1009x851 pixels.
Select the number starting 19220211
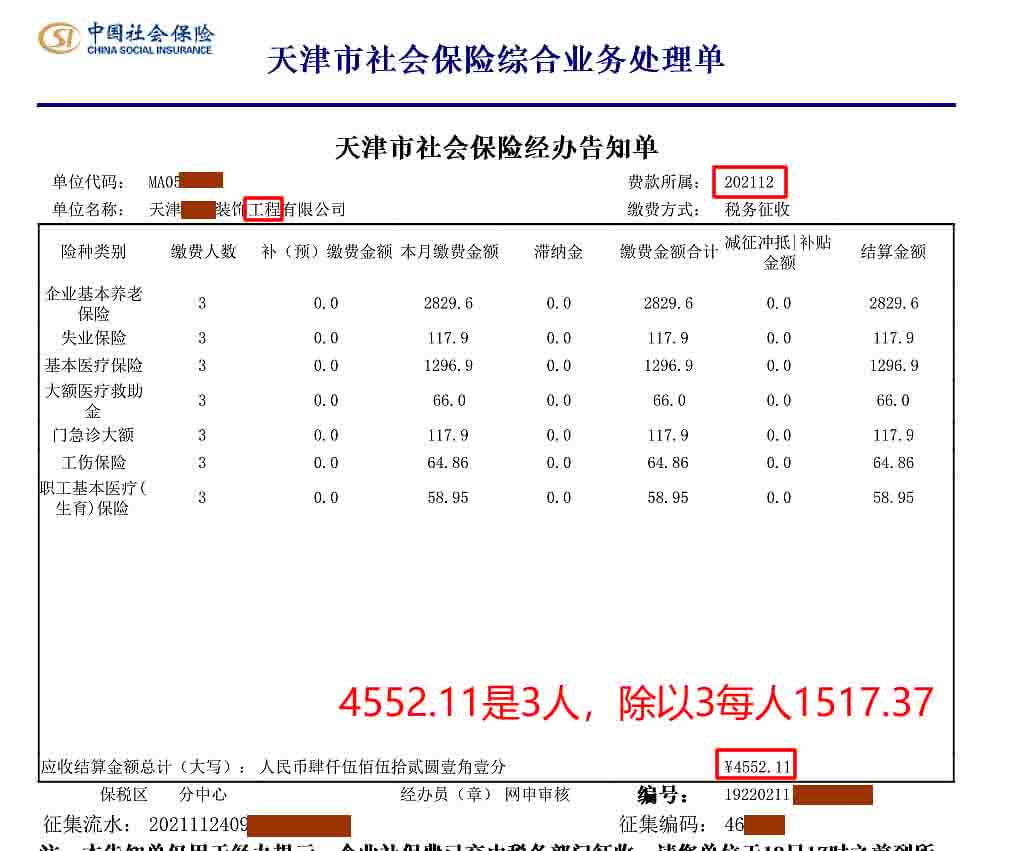(798, 795)
